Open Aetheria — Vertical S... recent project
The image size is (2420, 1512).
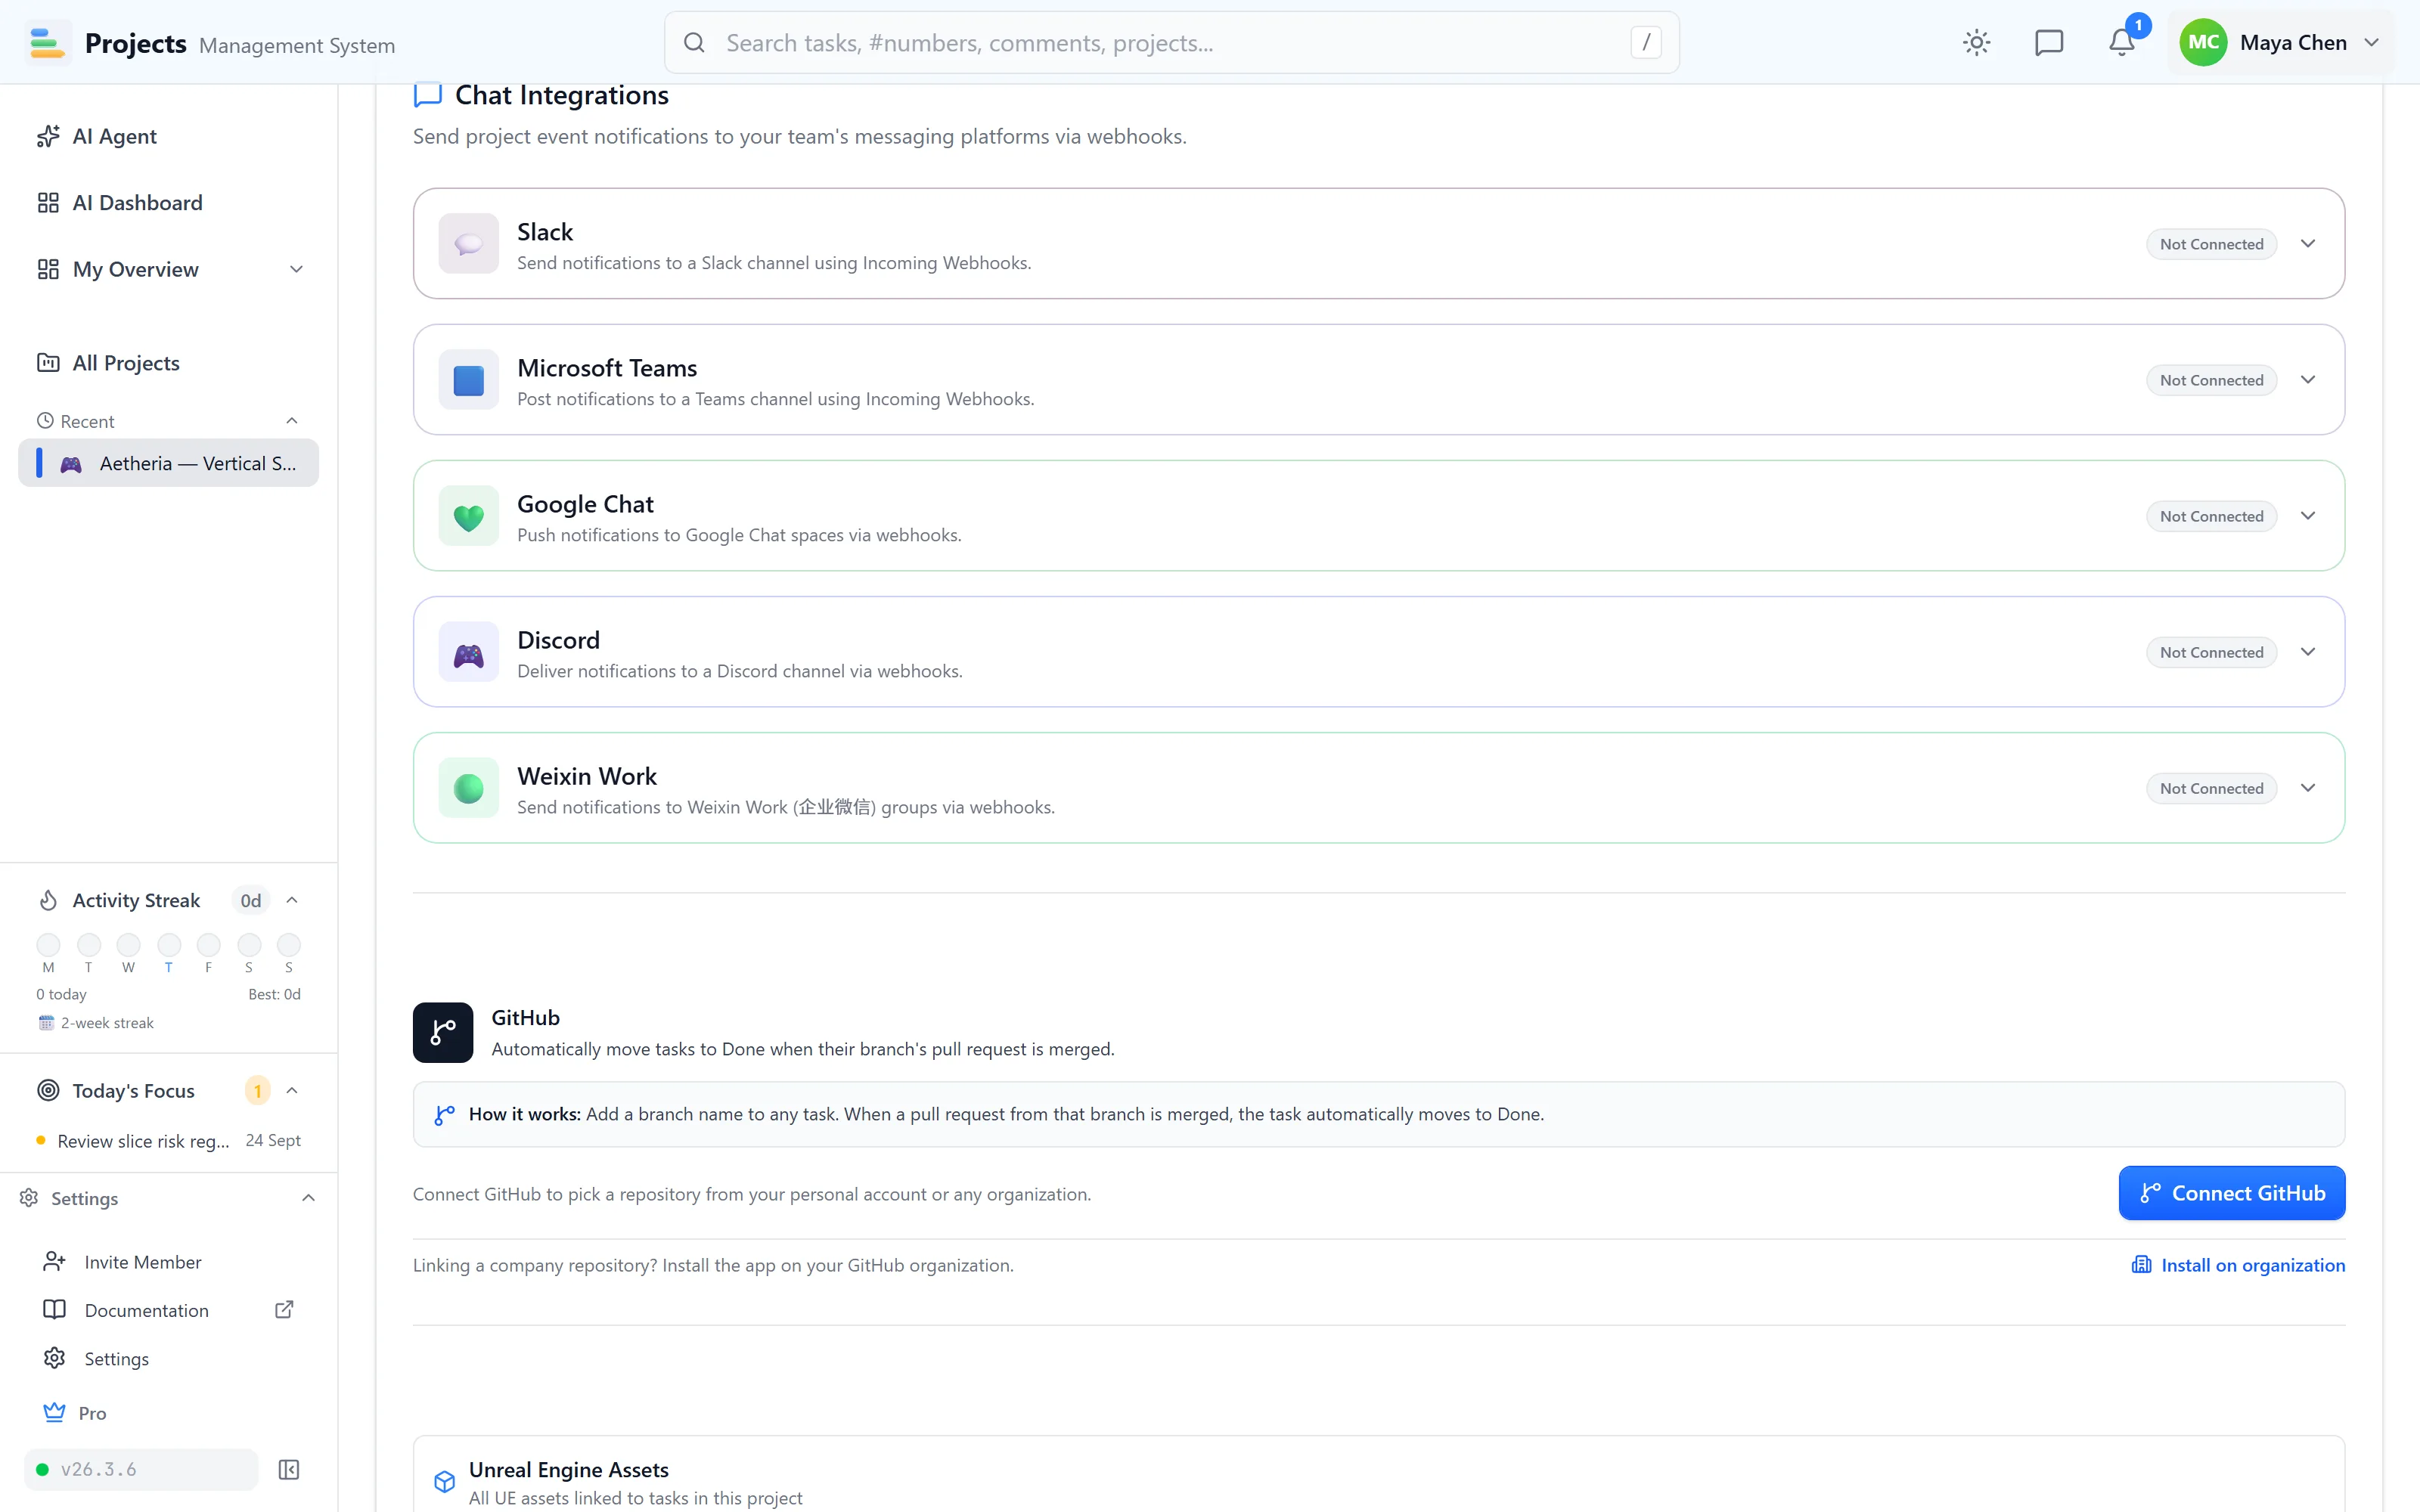click(168, 463)
